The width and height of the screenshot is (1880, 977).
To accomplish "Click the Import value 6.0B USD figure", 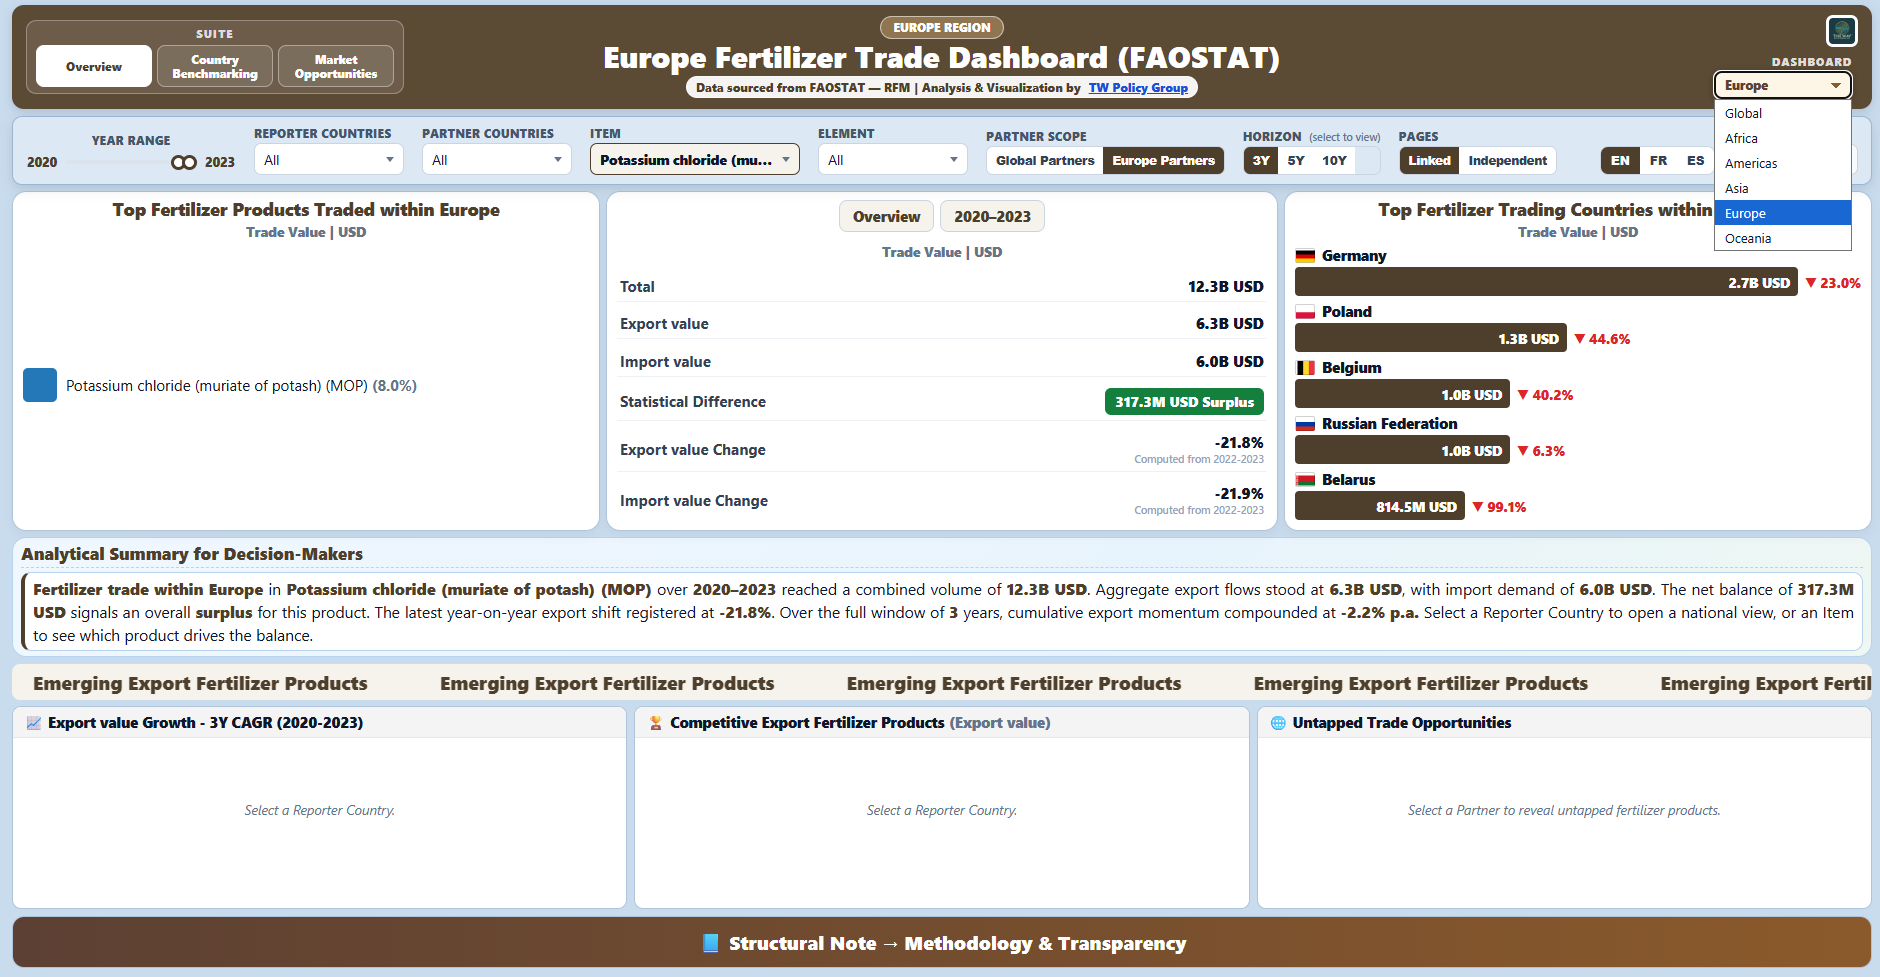I will click(1229, 362).
